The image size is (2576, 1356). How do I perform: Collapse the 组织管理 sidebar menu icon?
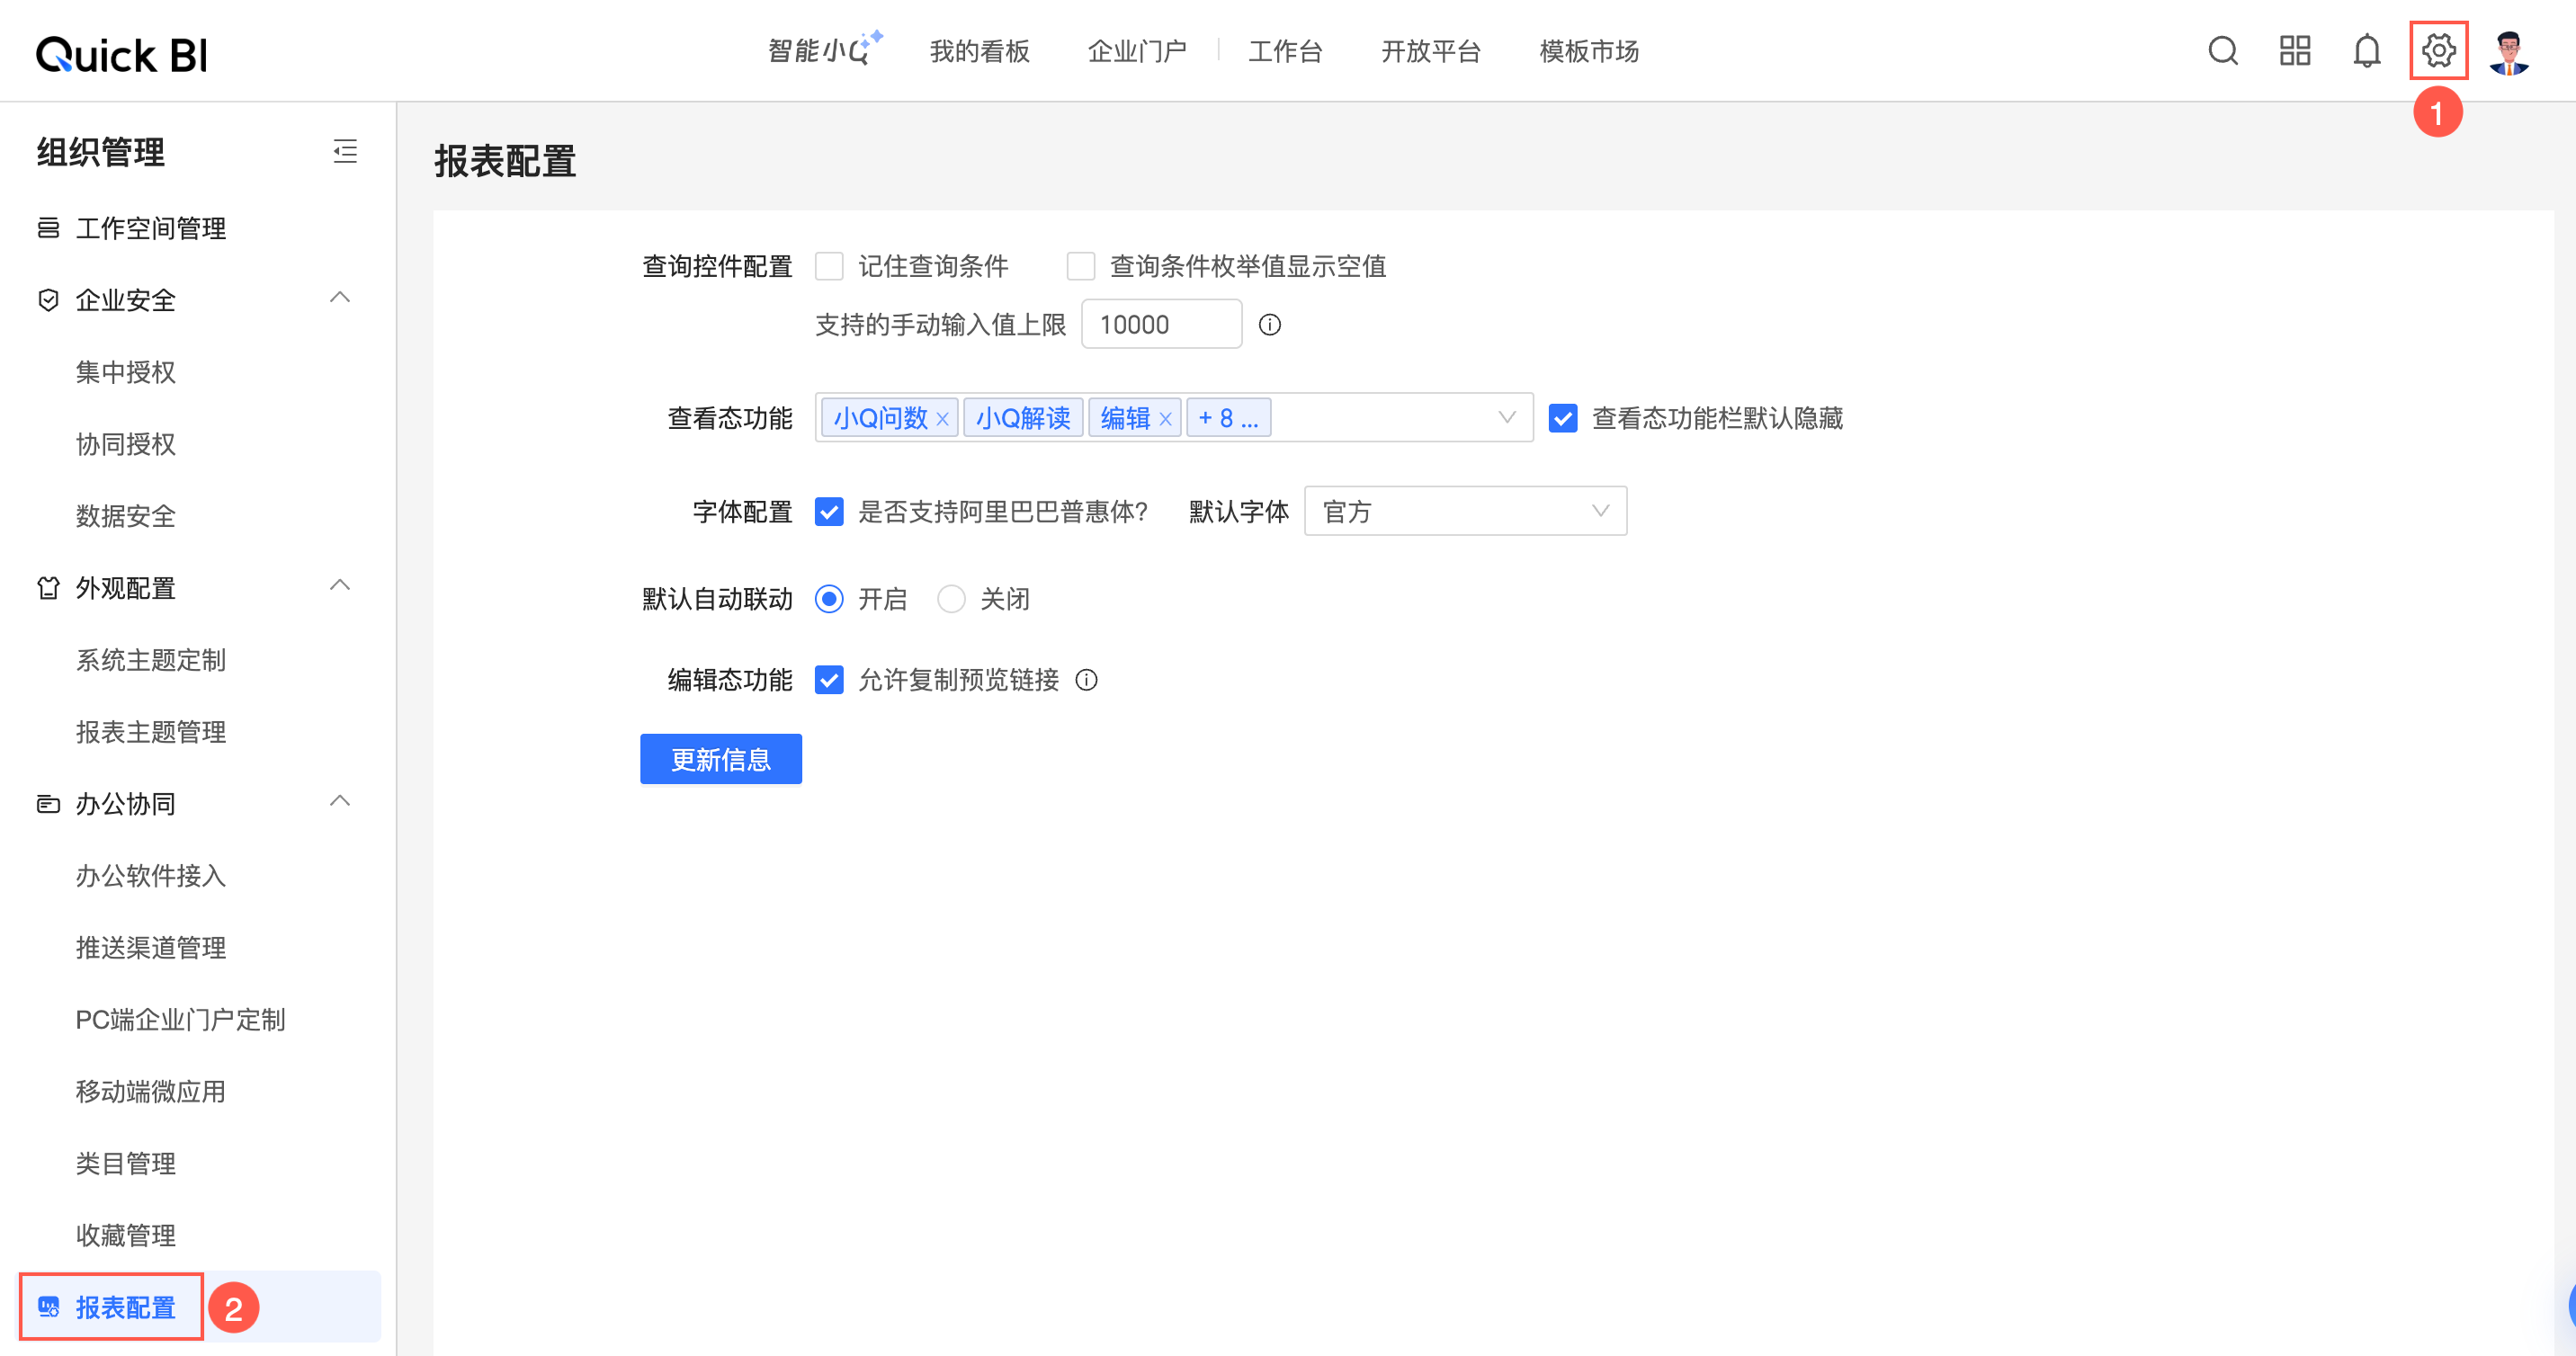pyautogui.click(x=345, y=152)
